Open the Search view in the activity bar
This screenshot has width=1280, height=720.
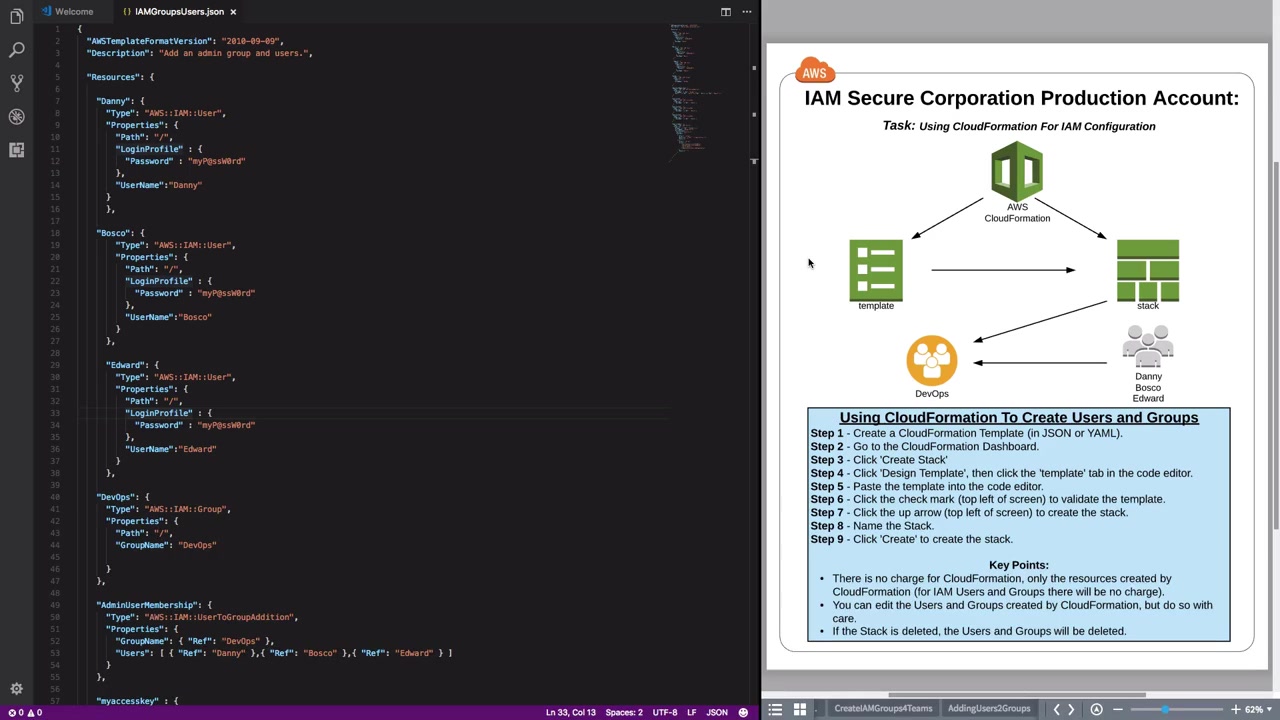click(x=16, y=50)
